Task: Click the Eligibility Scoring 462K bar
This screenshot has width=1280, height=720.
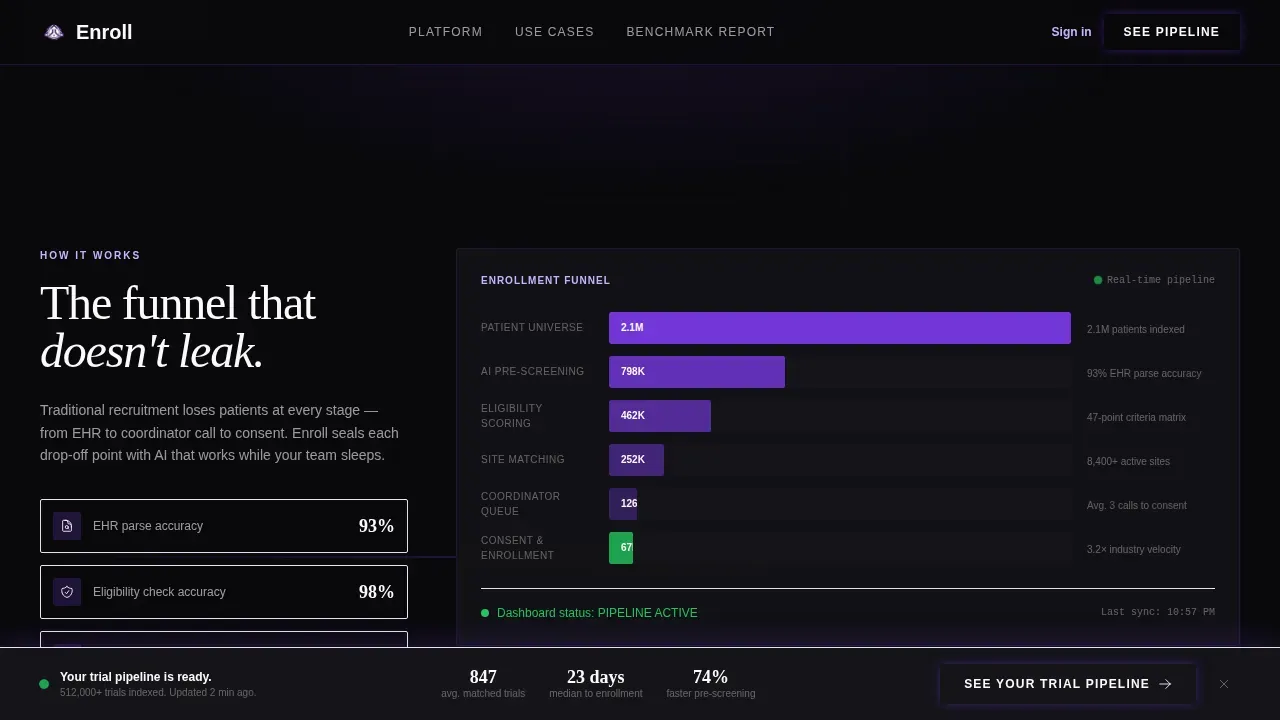Action: coord(660,416)
